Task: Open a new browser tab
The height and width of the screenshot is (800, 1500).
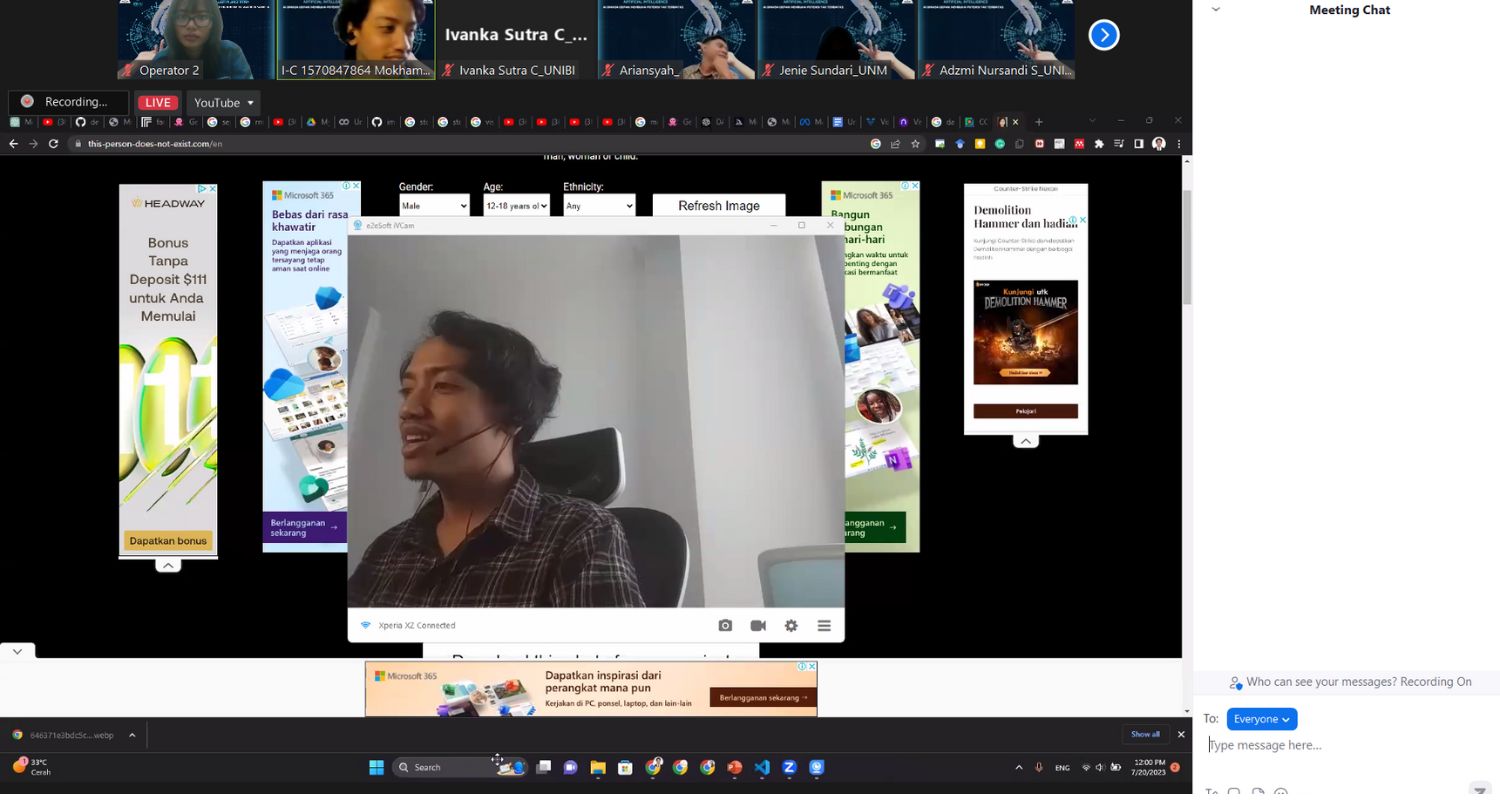Action: [1038, 122]
